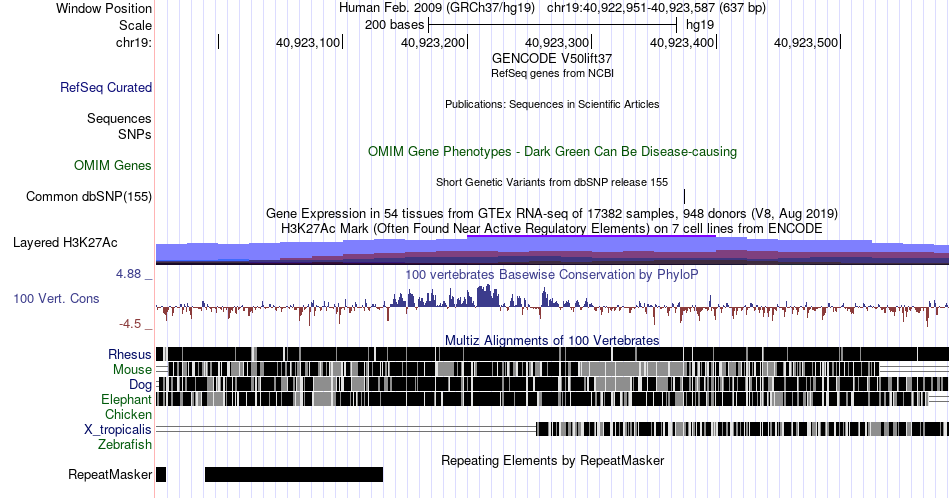The image size is (950, 498).
Task: Click the long RepeatMasker element block
Action: [294, 474]
